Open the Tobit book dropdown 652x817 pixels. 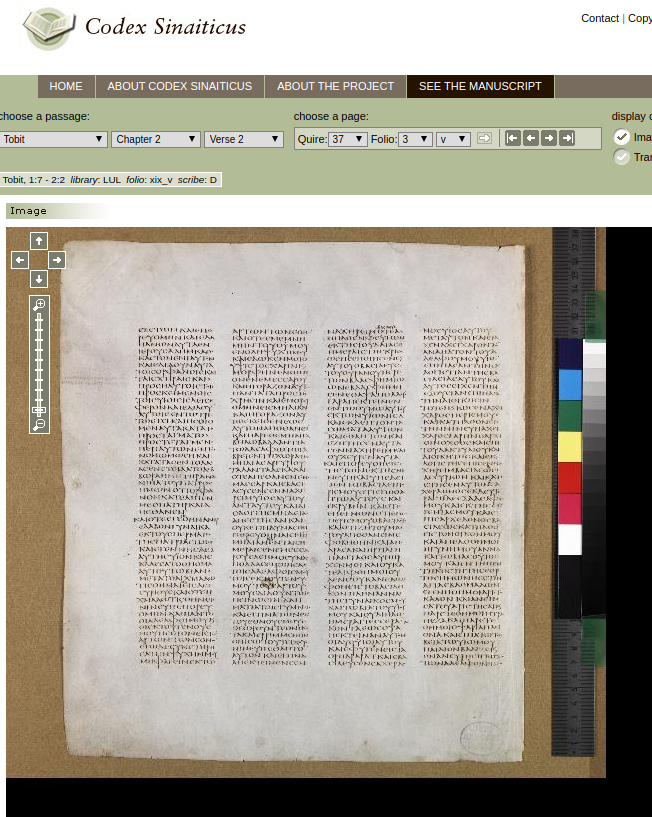(x=53, y=139)
